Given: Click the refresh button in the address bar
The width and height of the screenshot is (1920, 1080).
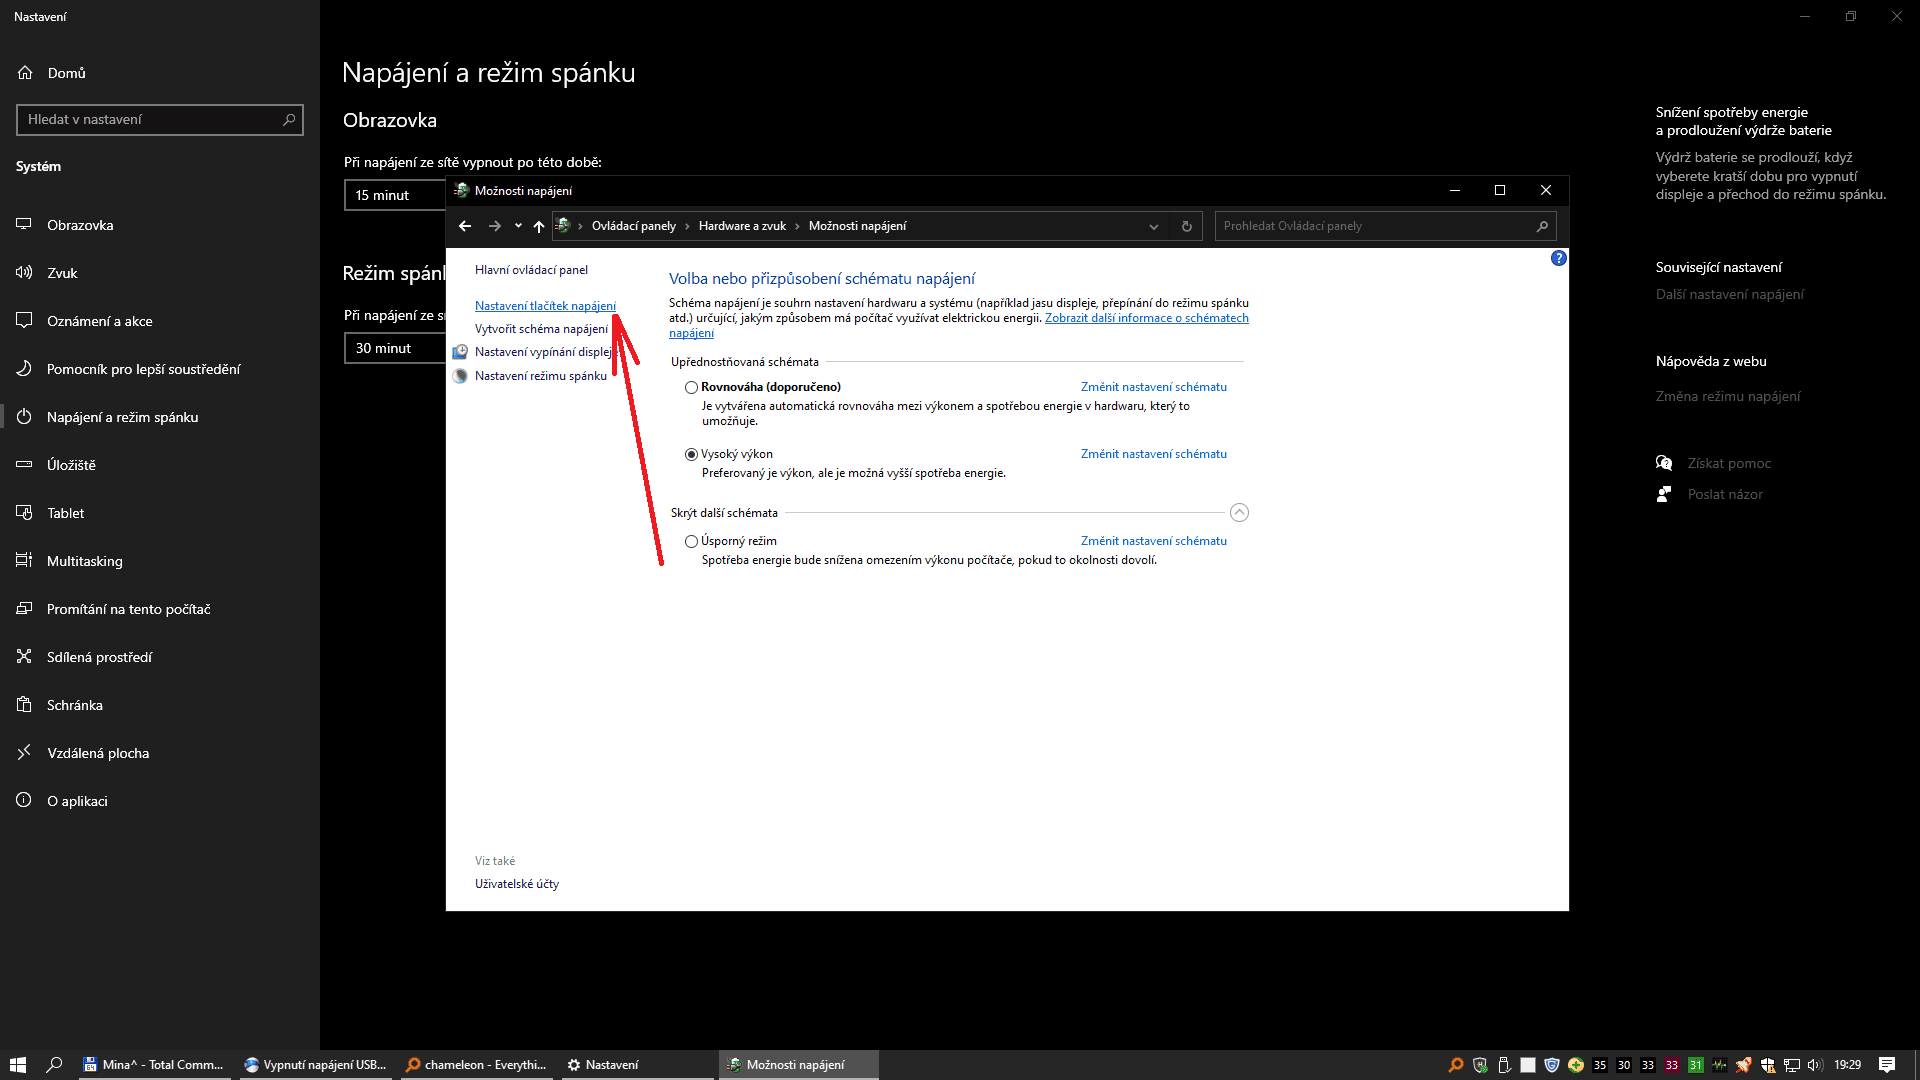Looking at the screenshot, I should click(x=1187, y=226).
